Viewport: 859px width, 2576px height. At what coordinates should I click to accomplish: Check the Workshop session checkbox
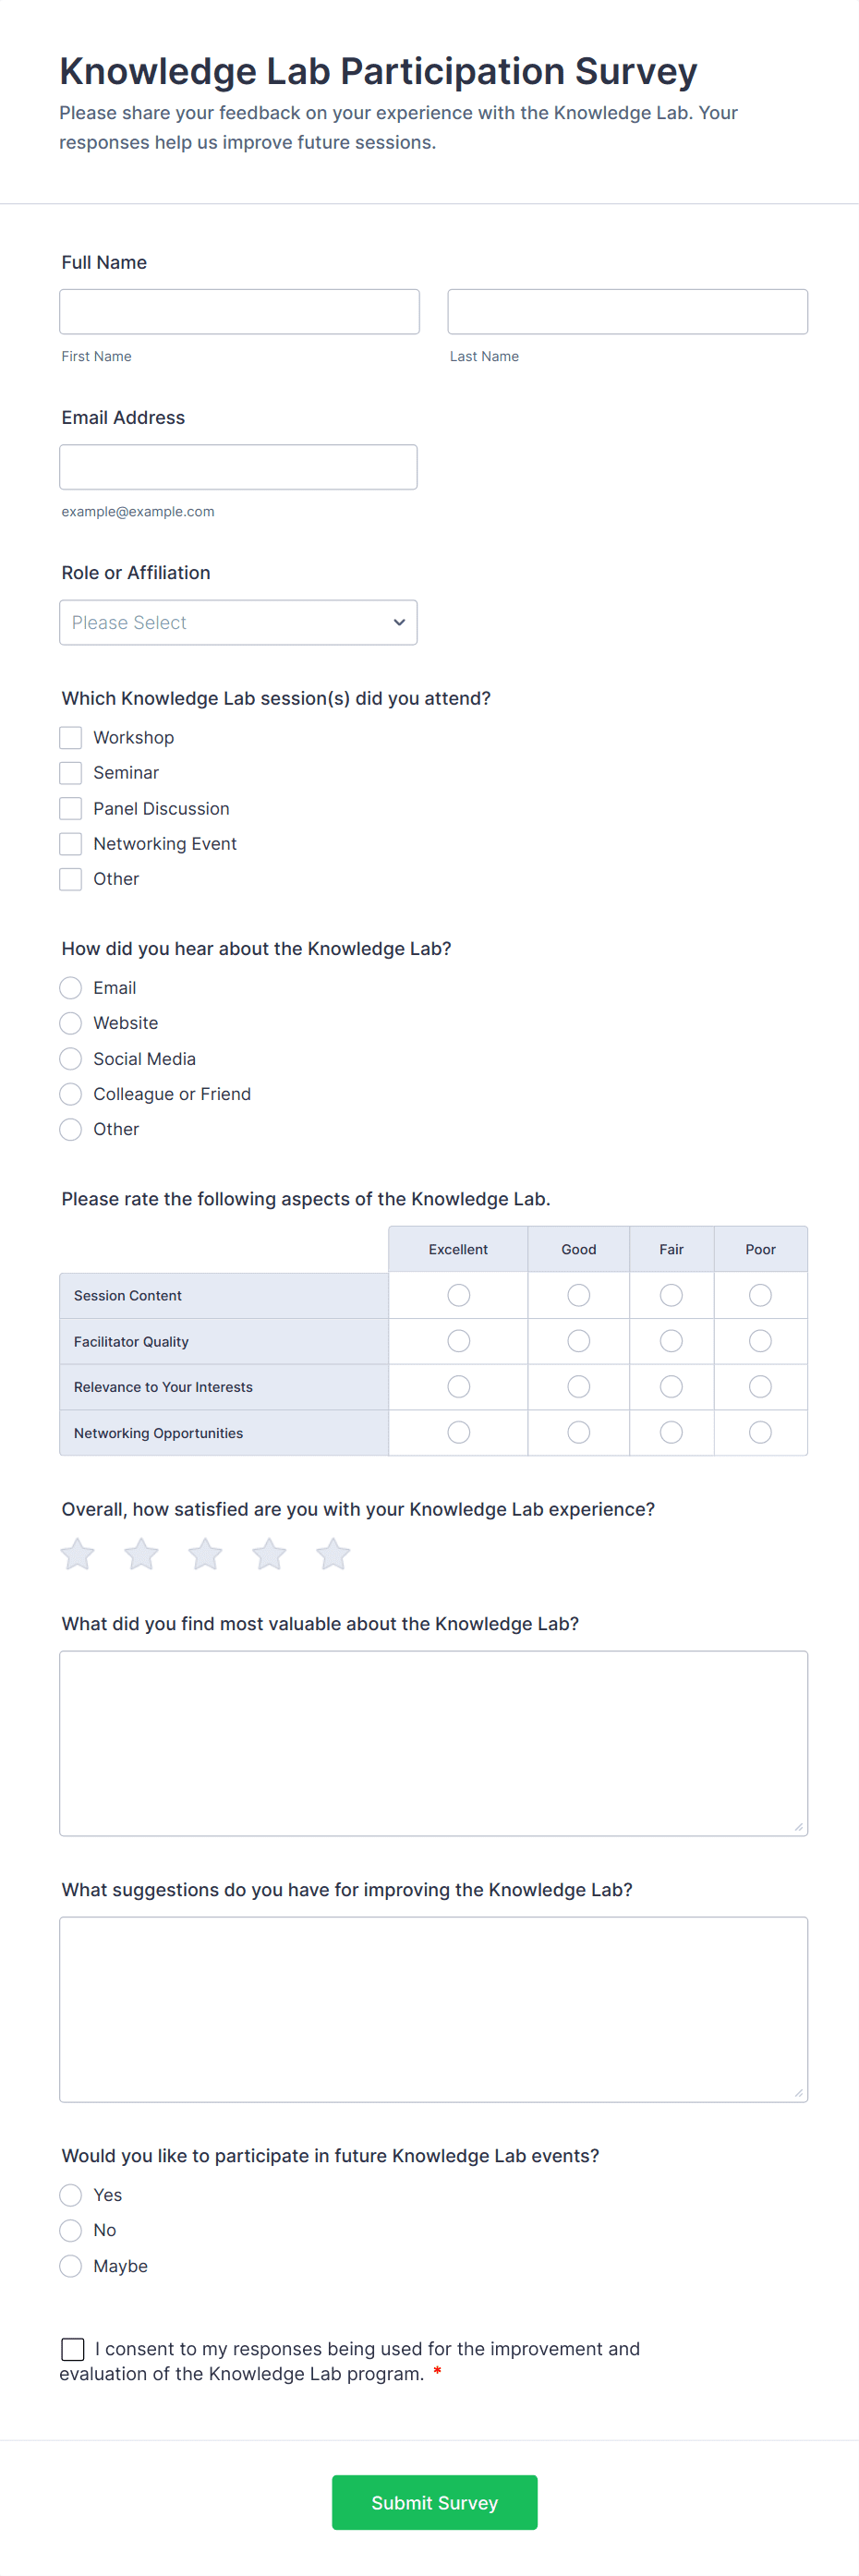[x=70, y=737]
